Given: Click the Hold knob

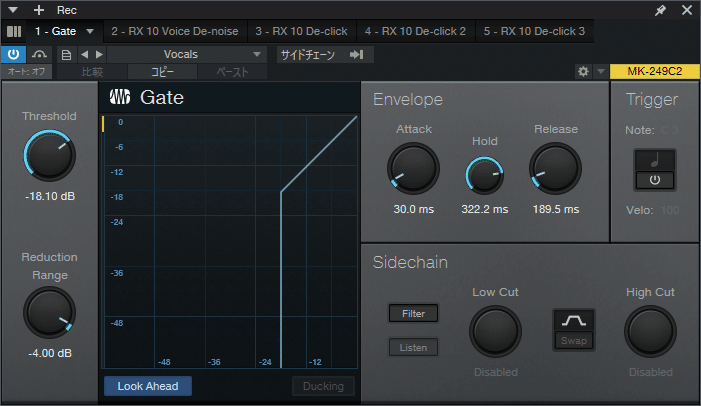Looking at the screenshot, I should coord(485,175).
